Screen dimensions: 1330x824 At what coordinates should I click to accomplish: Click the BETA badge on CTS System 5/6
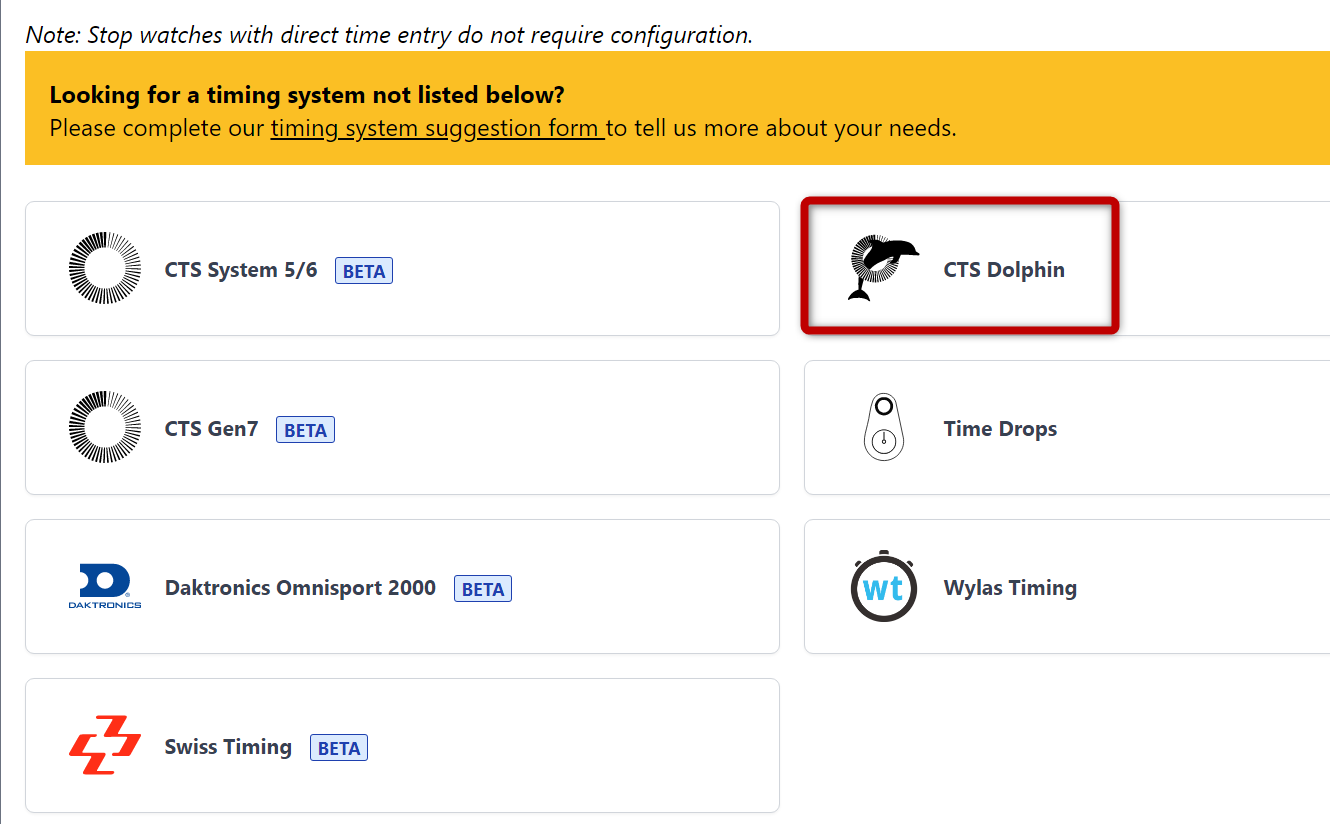coord(364,271)
